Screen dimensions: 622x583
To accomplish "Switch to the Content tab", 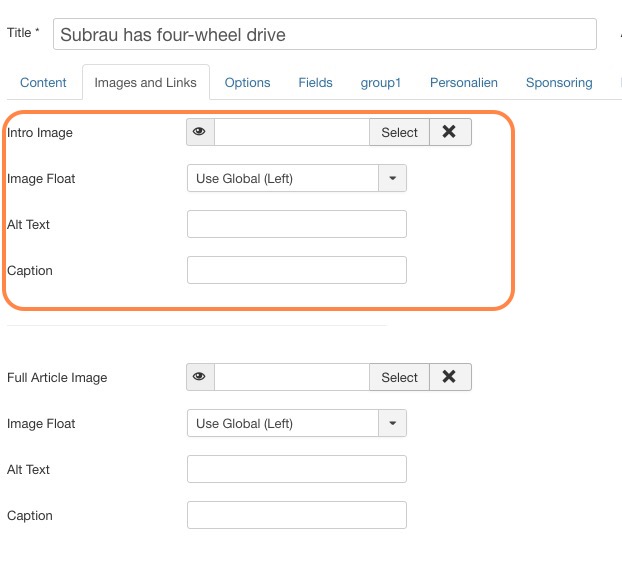I will pos(43,82).
